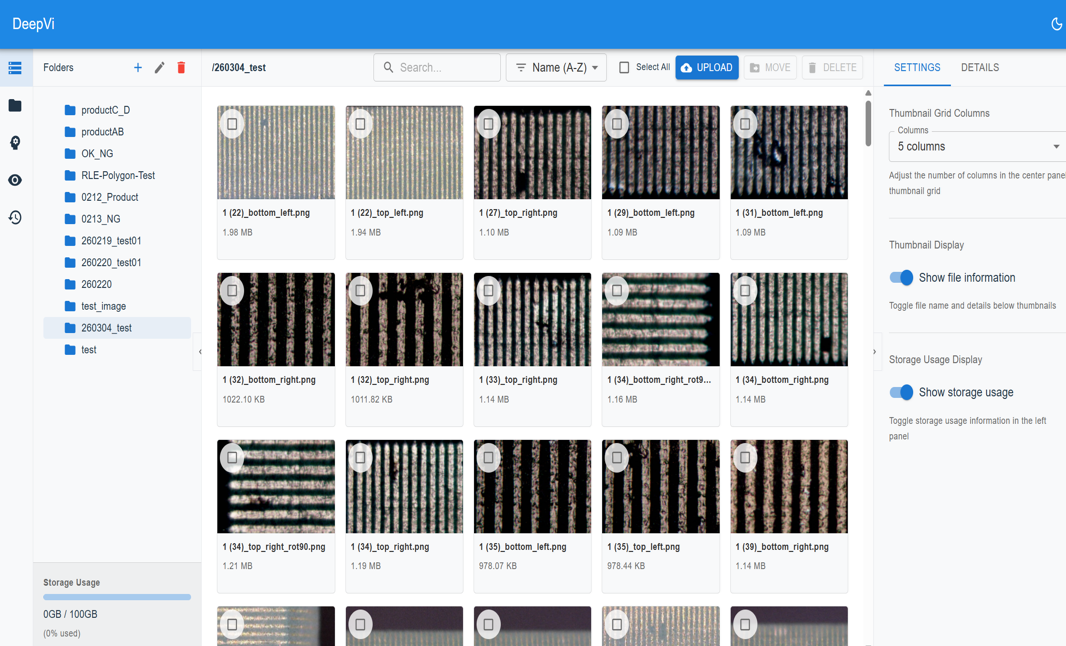Open the RLE-Polygon-Test folder

click(x=117, y=176)
